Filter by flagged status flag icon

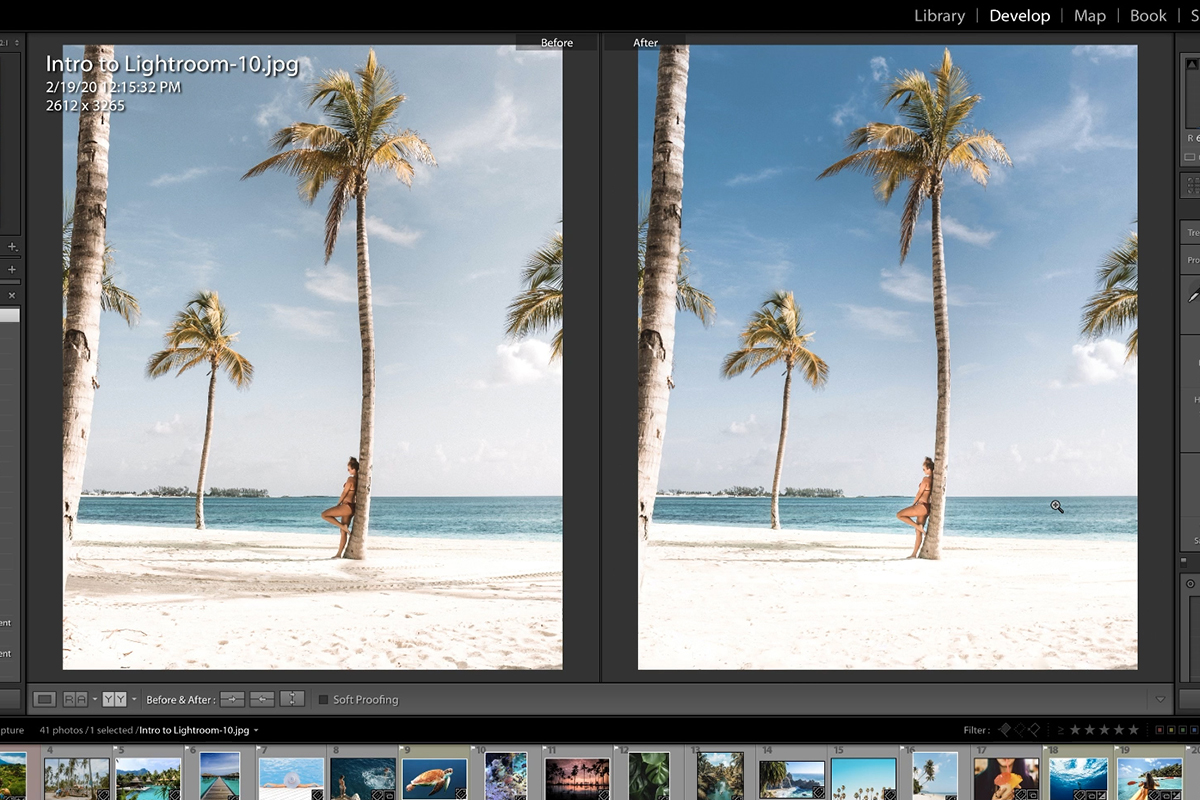click(x=1005, y=730)
